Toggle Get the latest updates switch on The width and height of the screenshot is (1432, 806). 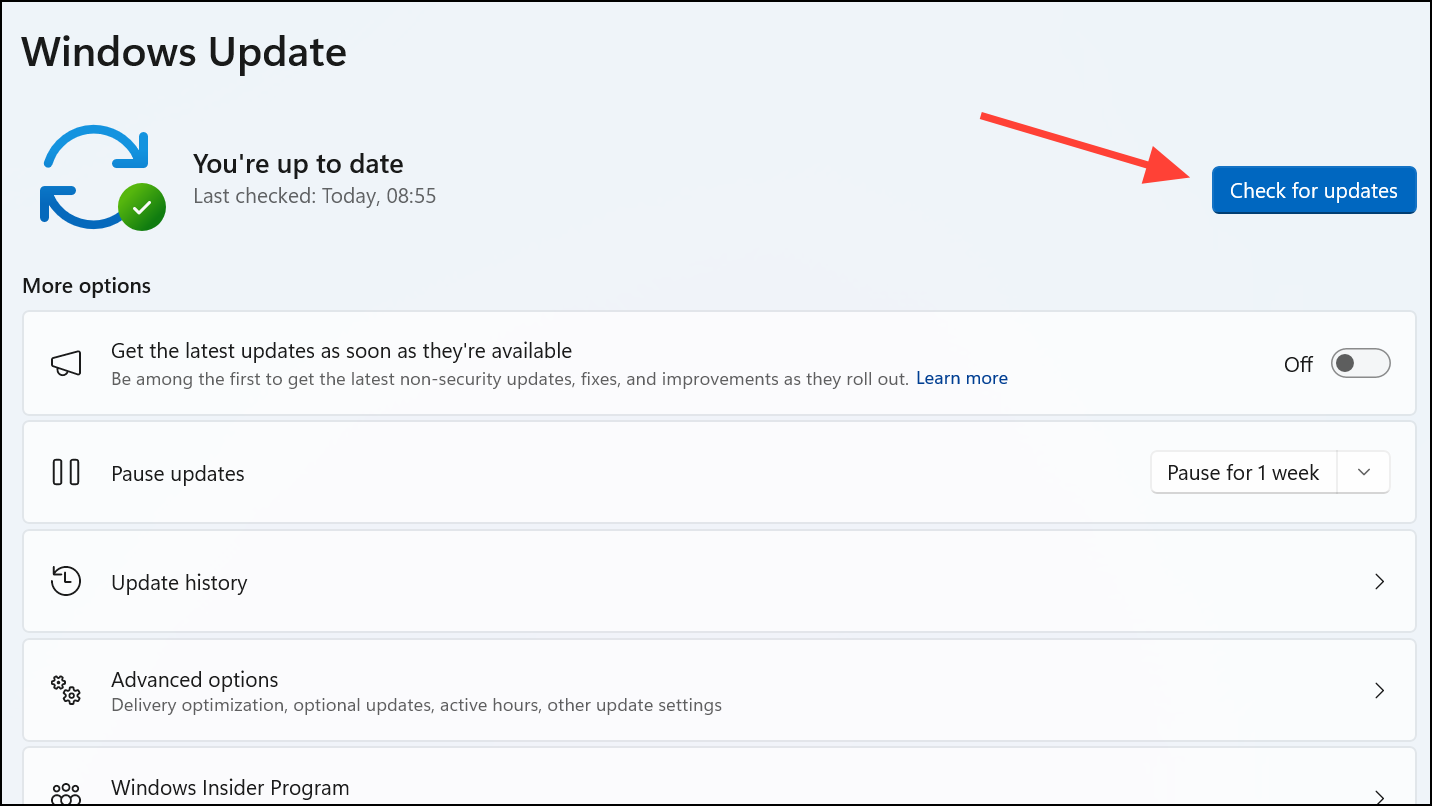coord(1360,364)
